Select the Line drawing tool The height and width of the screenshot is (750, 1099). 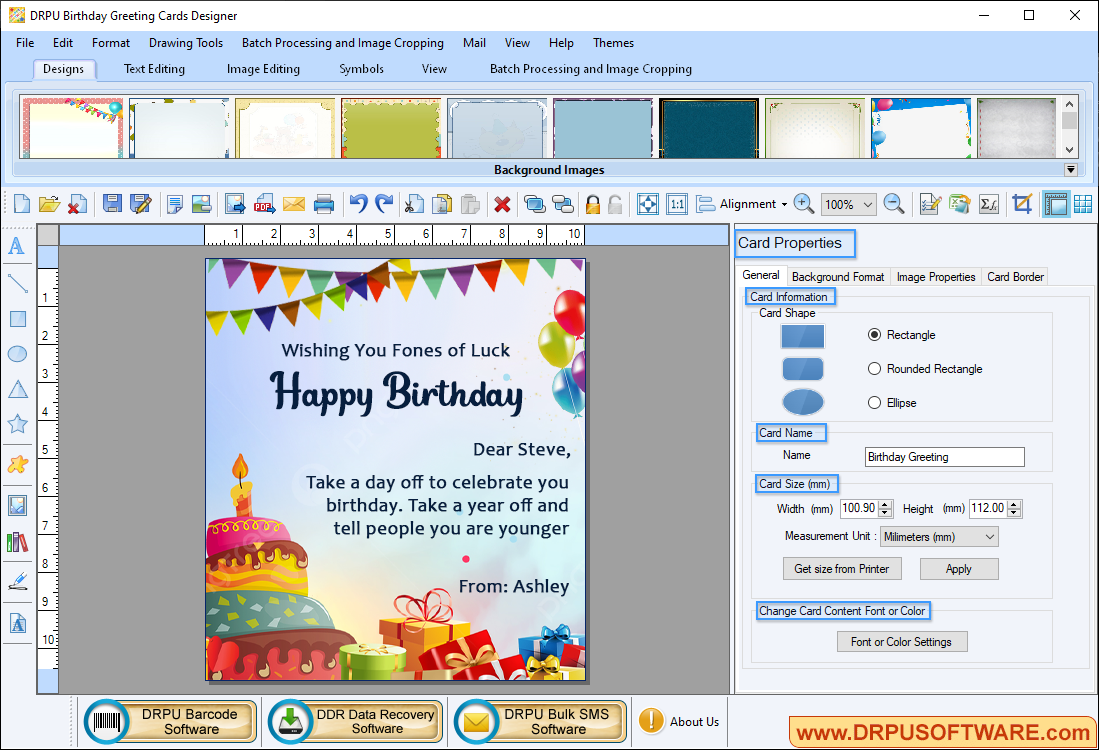coord(16,283)
